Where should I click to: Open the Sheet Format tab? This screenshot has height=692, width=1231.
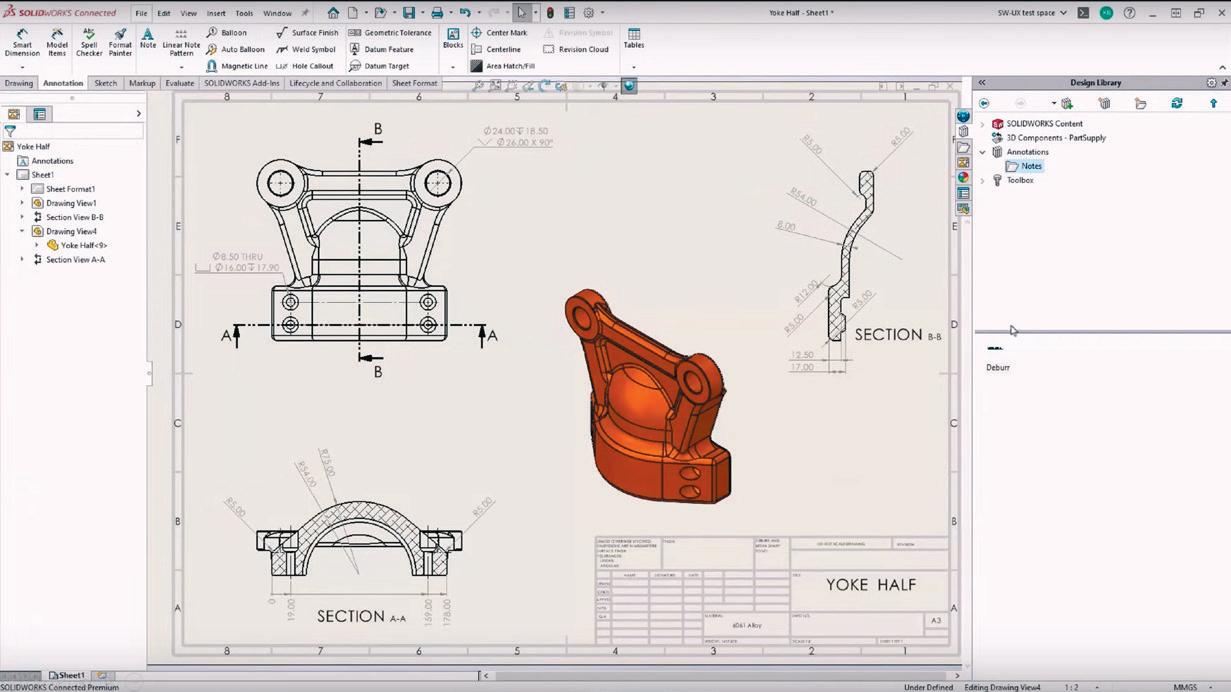click(x=415, y=83)
